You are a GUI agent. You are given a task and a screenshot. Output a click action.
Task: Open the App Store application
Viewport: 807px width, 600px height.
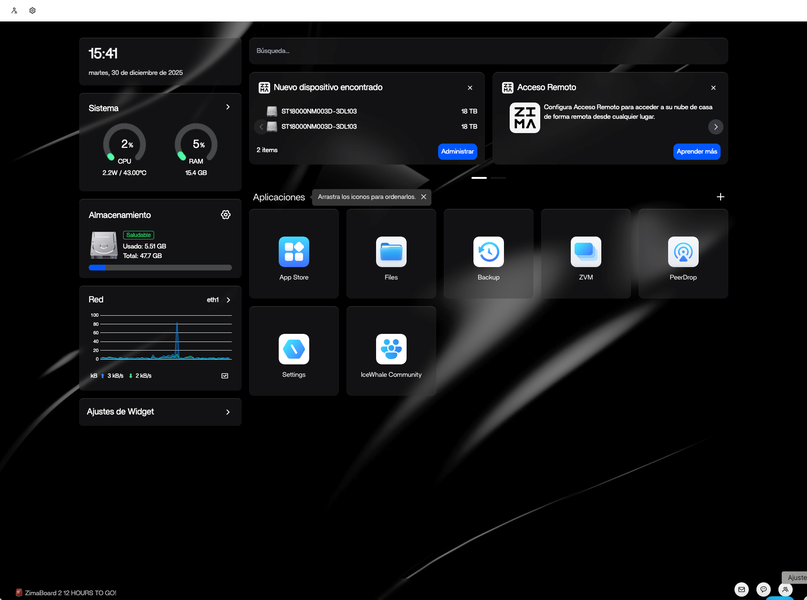[x=293, y=252]
